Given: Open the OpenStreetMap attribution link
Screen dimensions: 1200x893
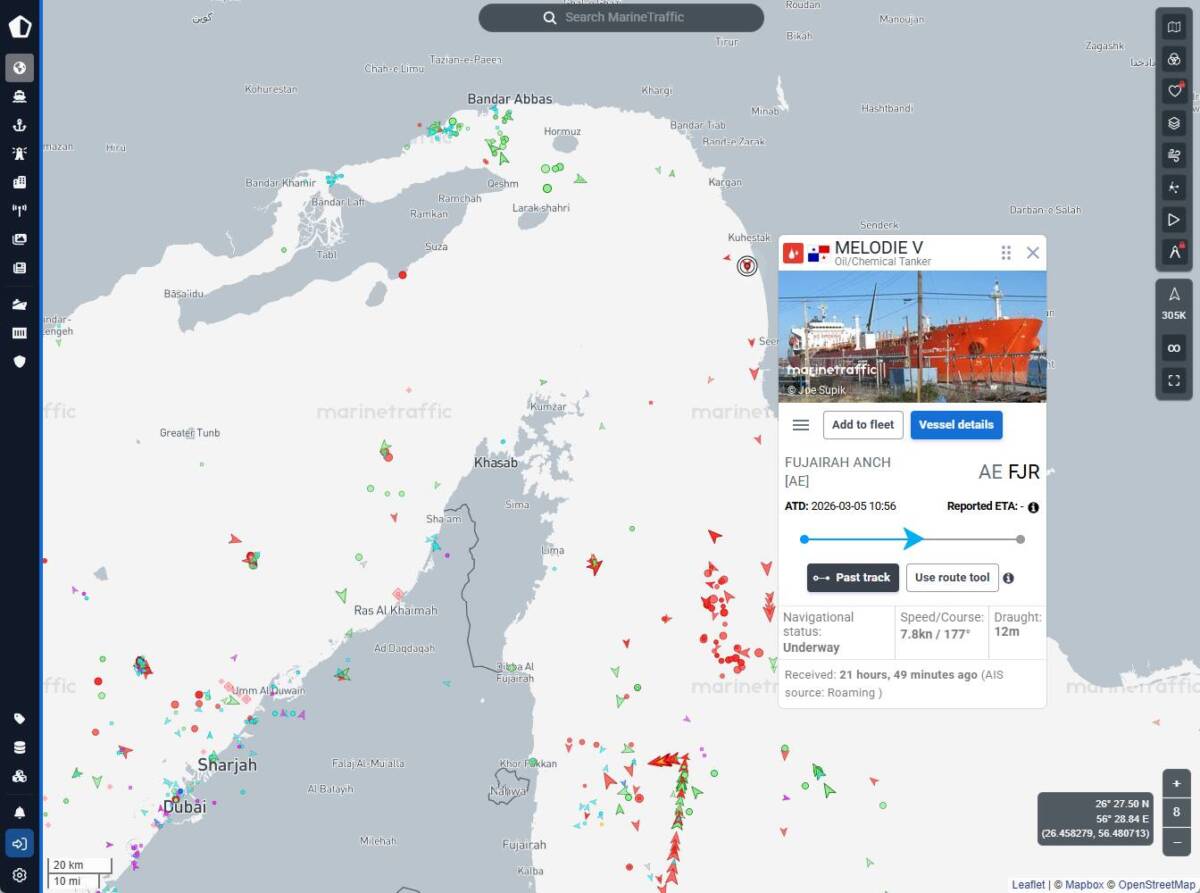Looking at the screenshot, I should point(1155,884).
